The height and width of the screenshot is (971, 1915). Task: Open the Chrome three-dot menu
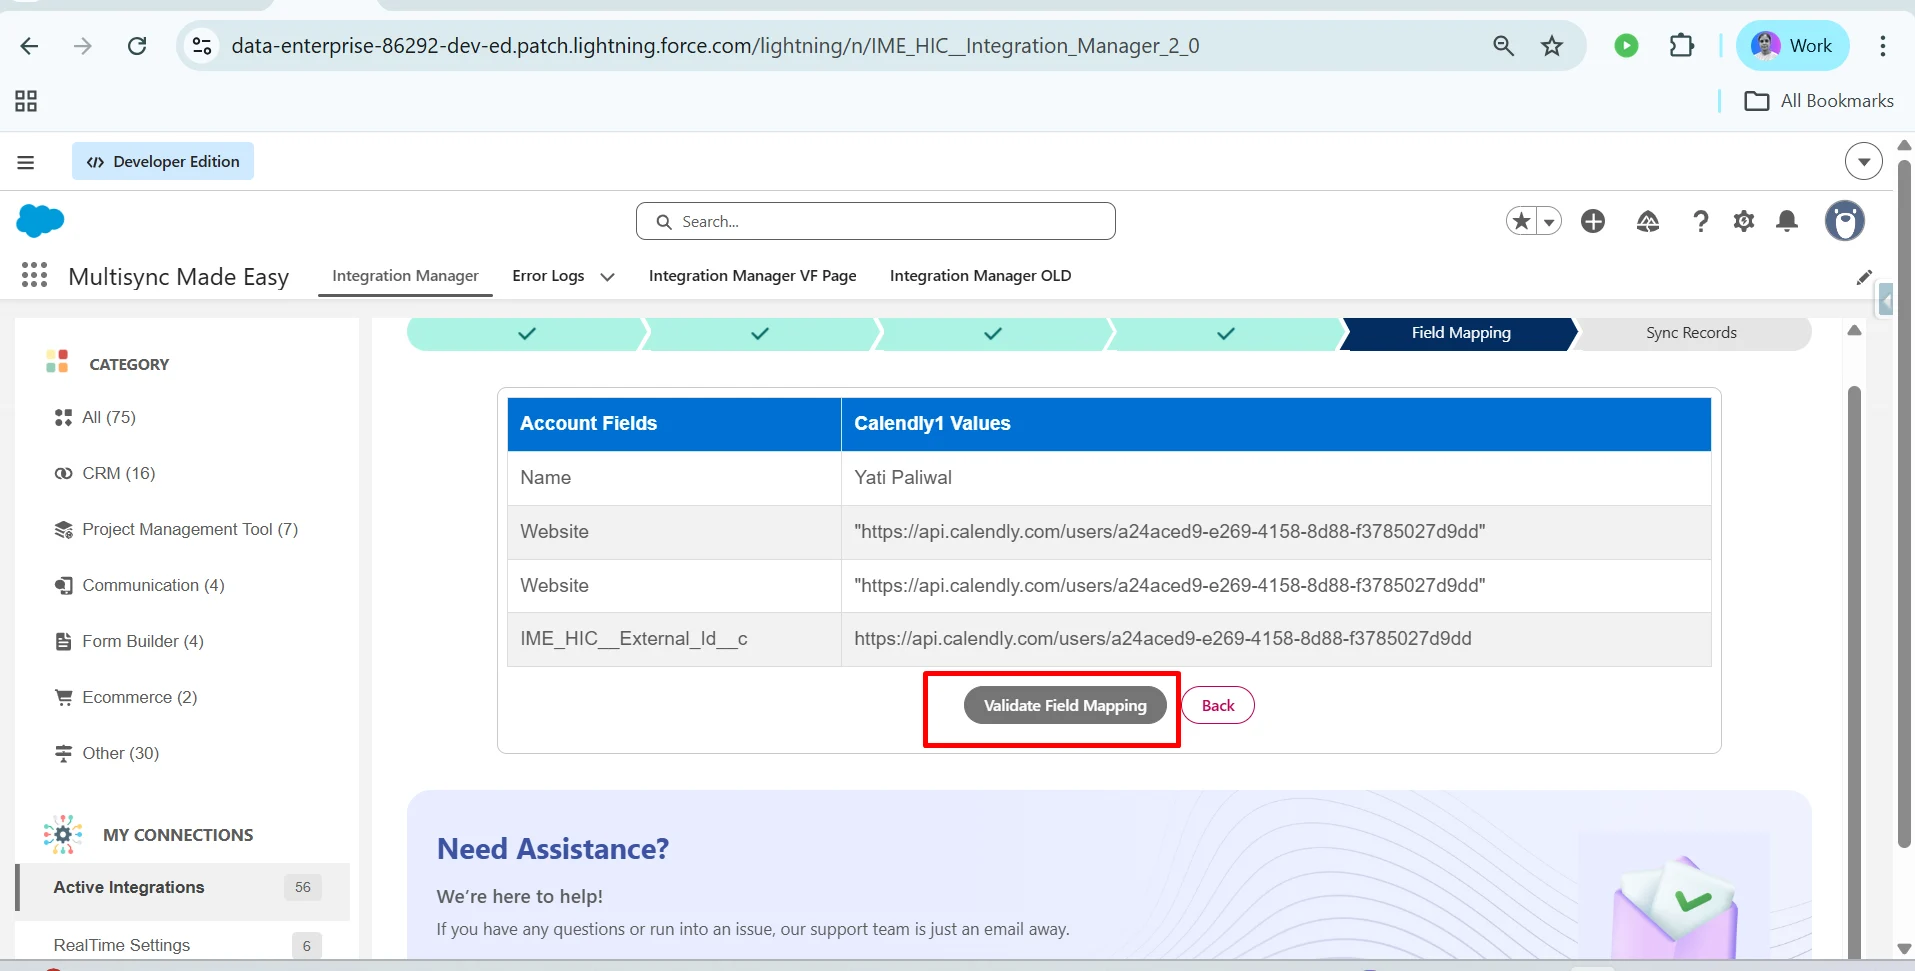1882,46
